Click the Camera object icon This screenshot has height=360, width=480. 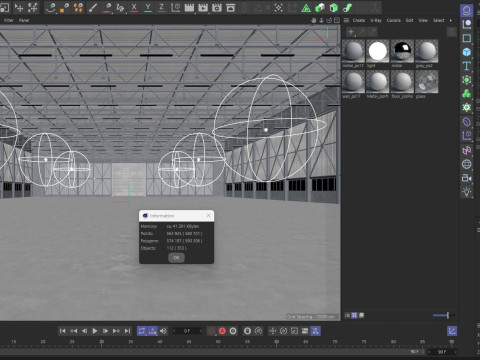pyautogui.click(x=467, y=178)
